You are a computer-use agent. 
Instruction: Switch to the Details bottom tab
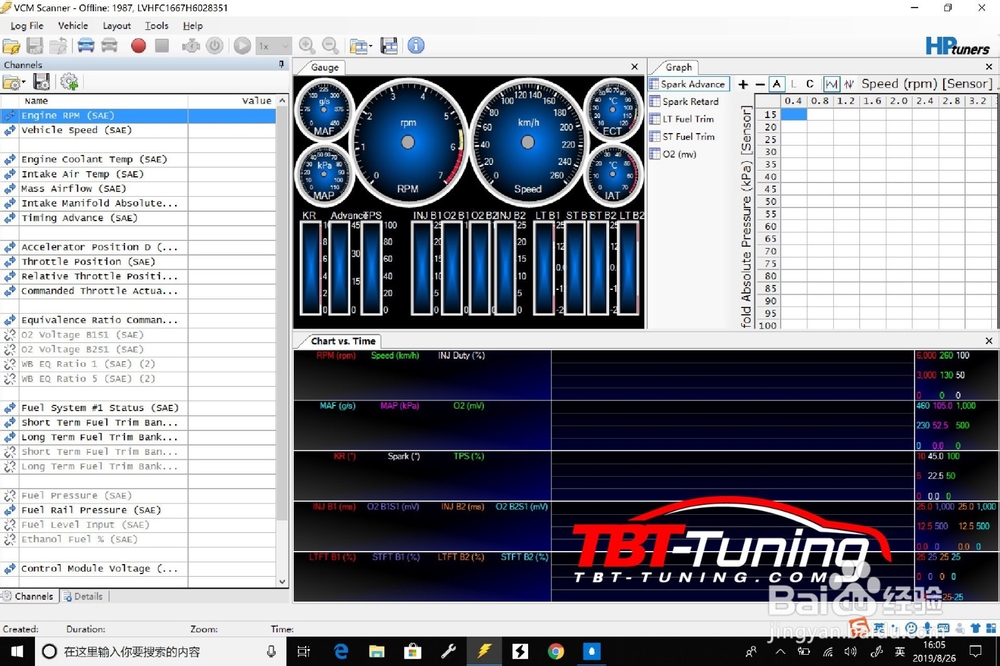pos(83,596)
